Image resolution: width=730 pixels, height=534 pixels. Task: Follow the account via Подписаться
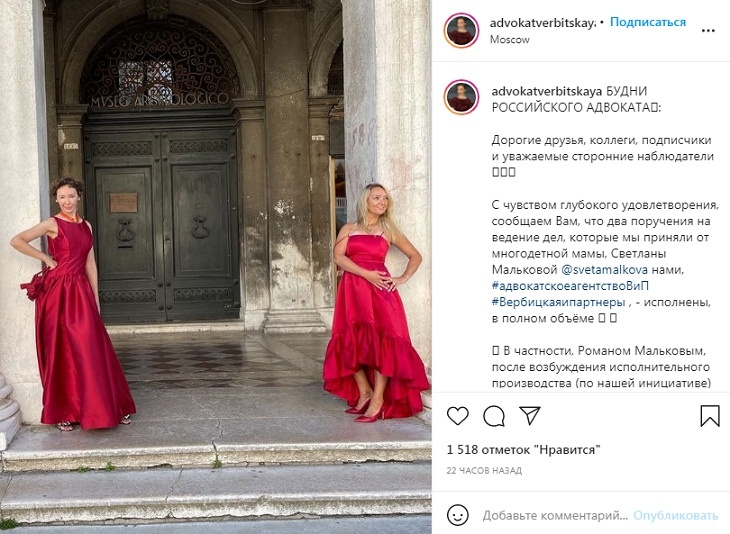pos(648,22)
